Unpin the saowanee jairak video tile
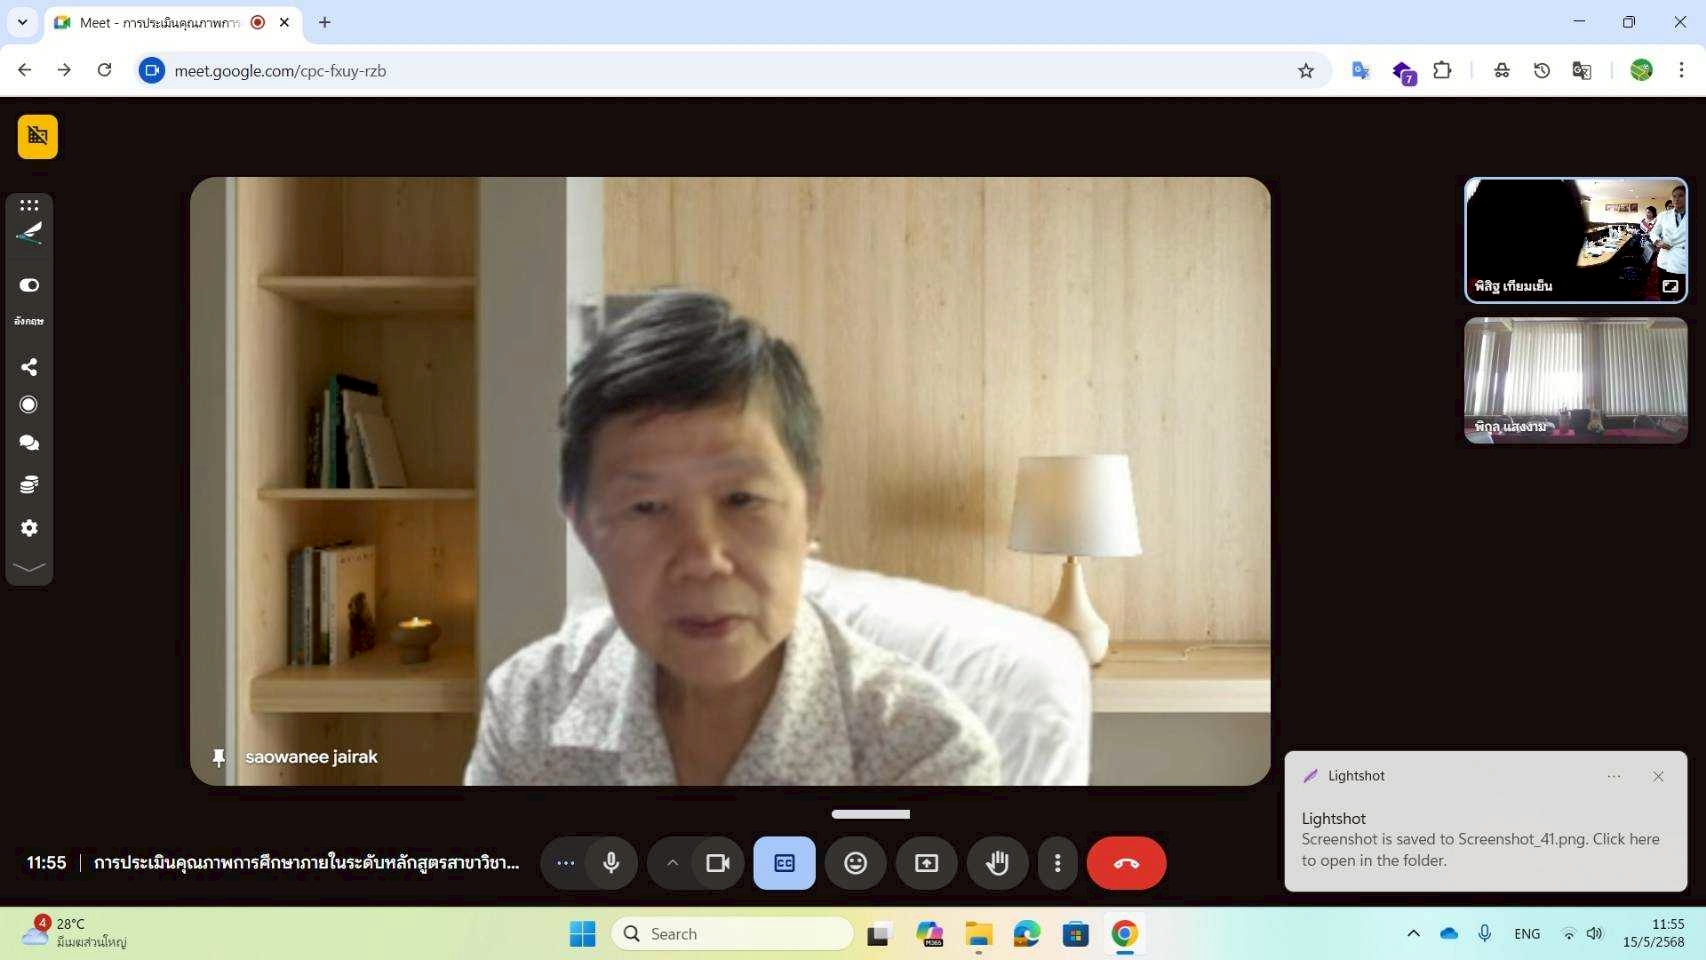Image resolution: width=1706 pixels, height=960 pixels. pos(218,758)
